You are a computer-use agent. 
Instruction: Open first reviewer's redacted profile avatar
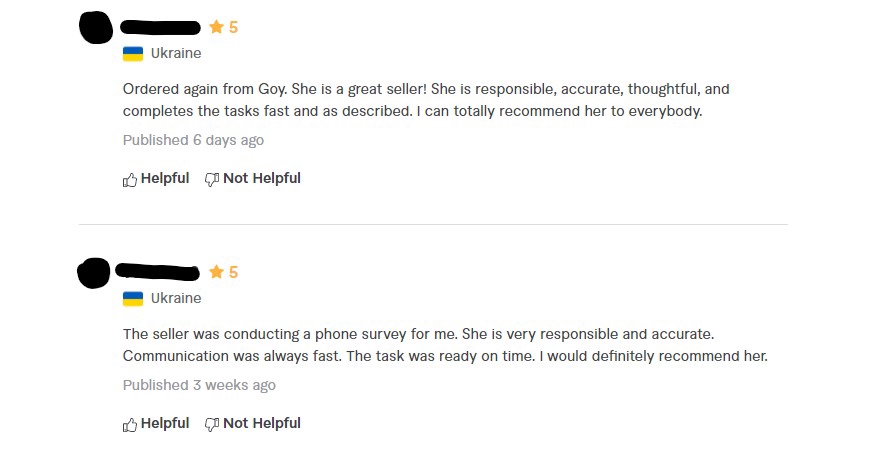pyautogui.click(x=96, y=27)
